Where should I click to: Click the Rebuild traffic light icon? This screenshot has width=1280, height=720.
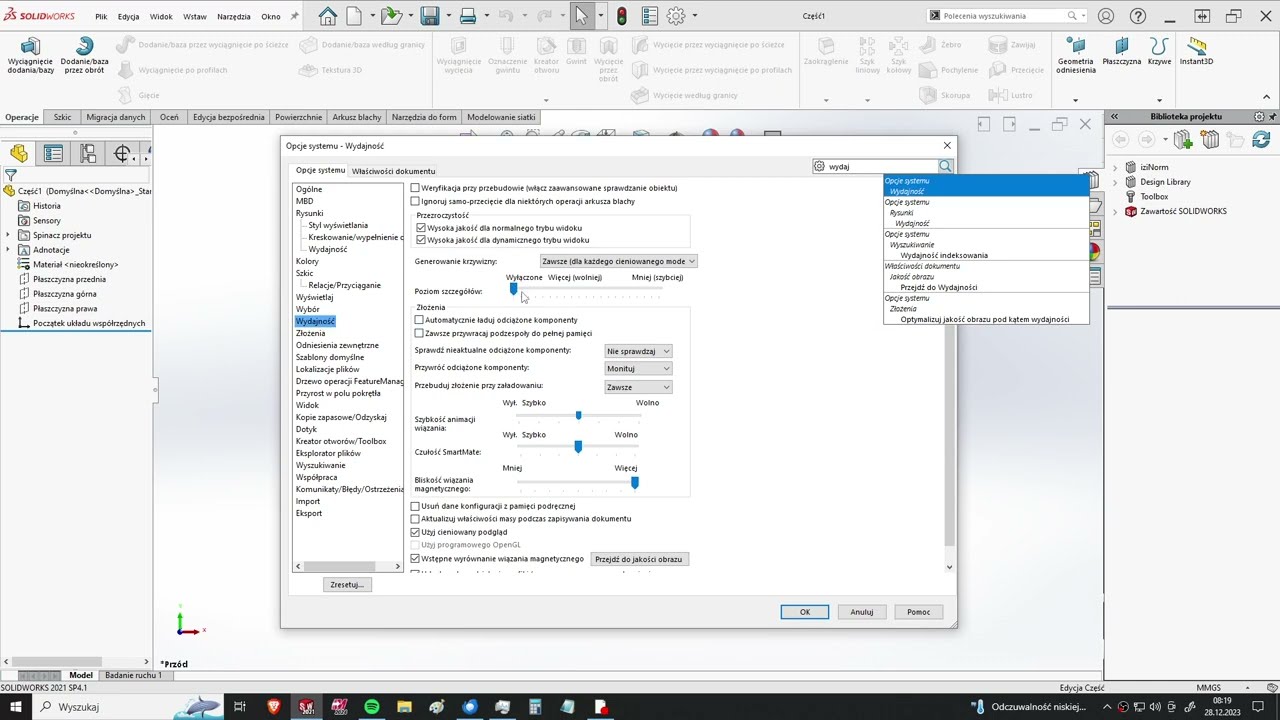coord(621,16)
